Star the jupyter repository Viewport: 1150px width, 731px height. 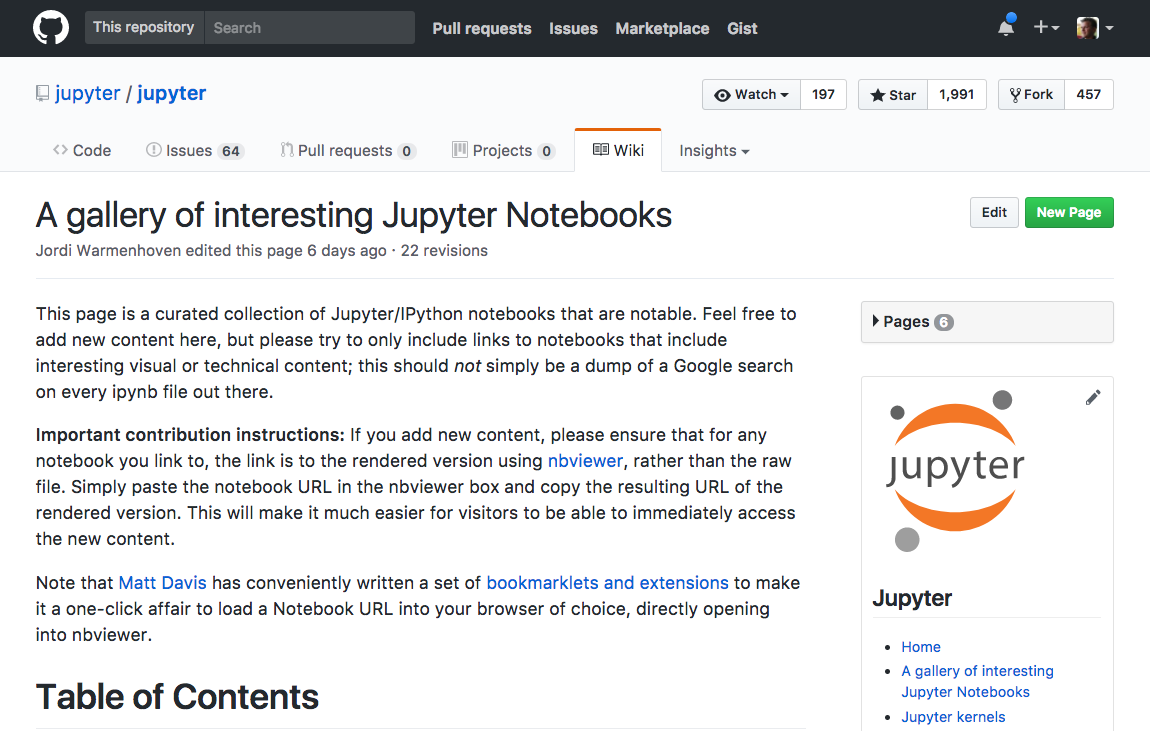(x=893, y=95)
